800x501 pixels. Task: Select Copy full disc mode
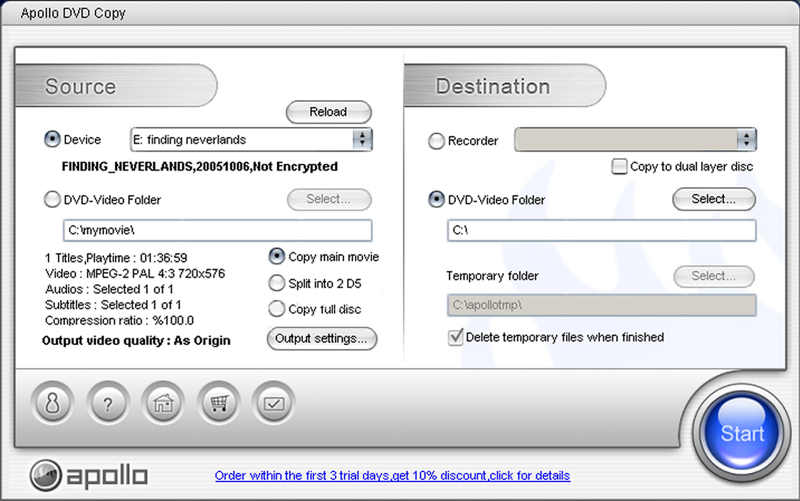click(277, 309)
